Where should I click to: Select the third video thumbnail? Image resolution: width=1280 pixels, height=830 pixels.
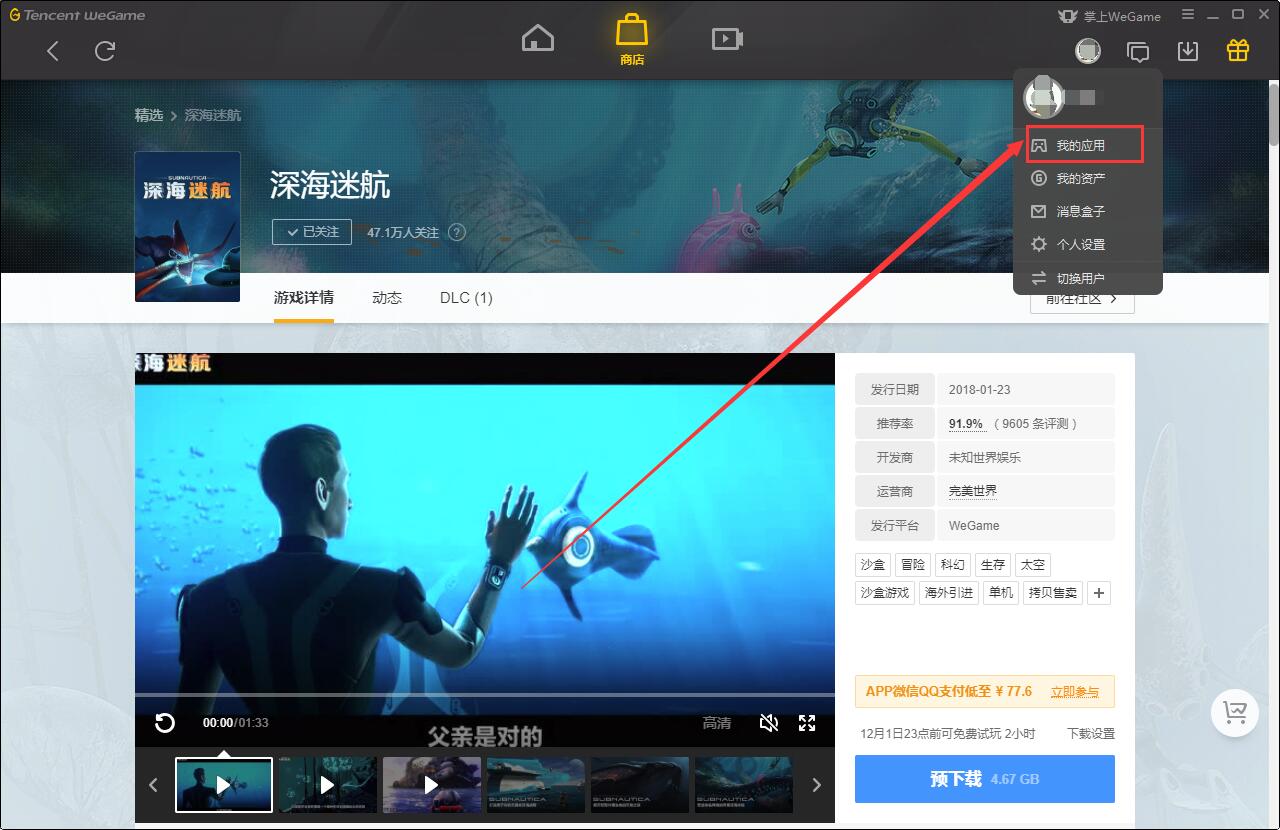[x=432, y=784]
